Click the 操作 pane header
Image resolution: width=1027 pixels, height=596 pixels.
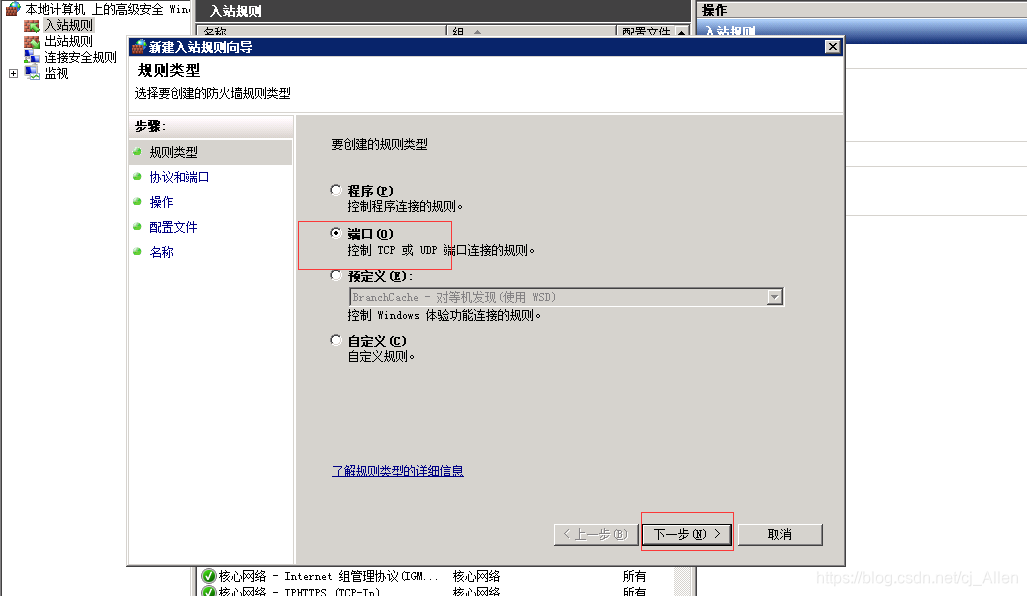pos(862,9)
